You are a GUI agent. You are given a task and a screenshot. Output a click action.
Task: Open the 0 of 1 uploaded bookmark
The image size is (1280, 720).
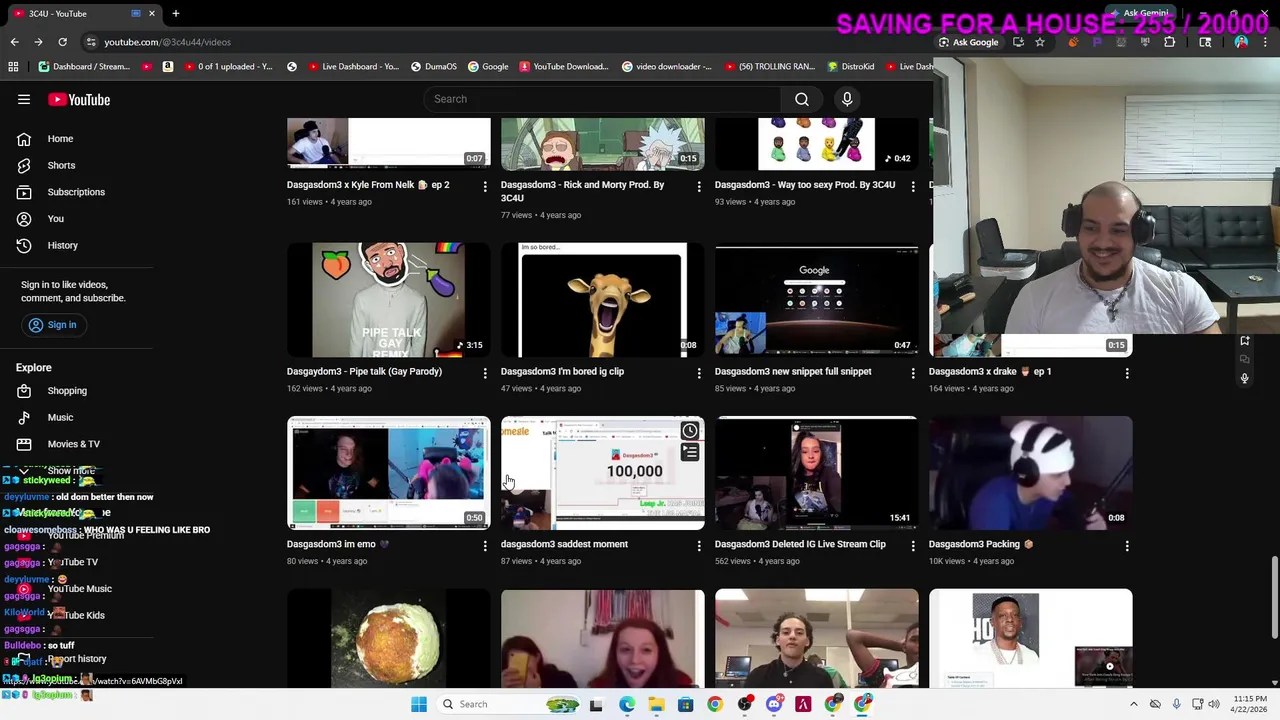pyautogui.click(x=228, y=67)
